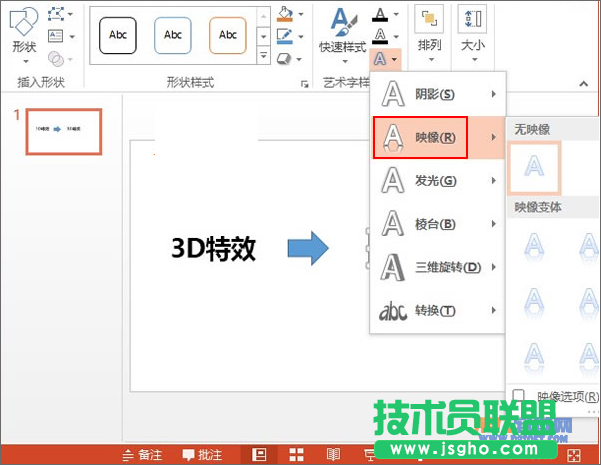Open the Reflection 映像(R) submenu

pyautogui.click(x=438, y=137)
